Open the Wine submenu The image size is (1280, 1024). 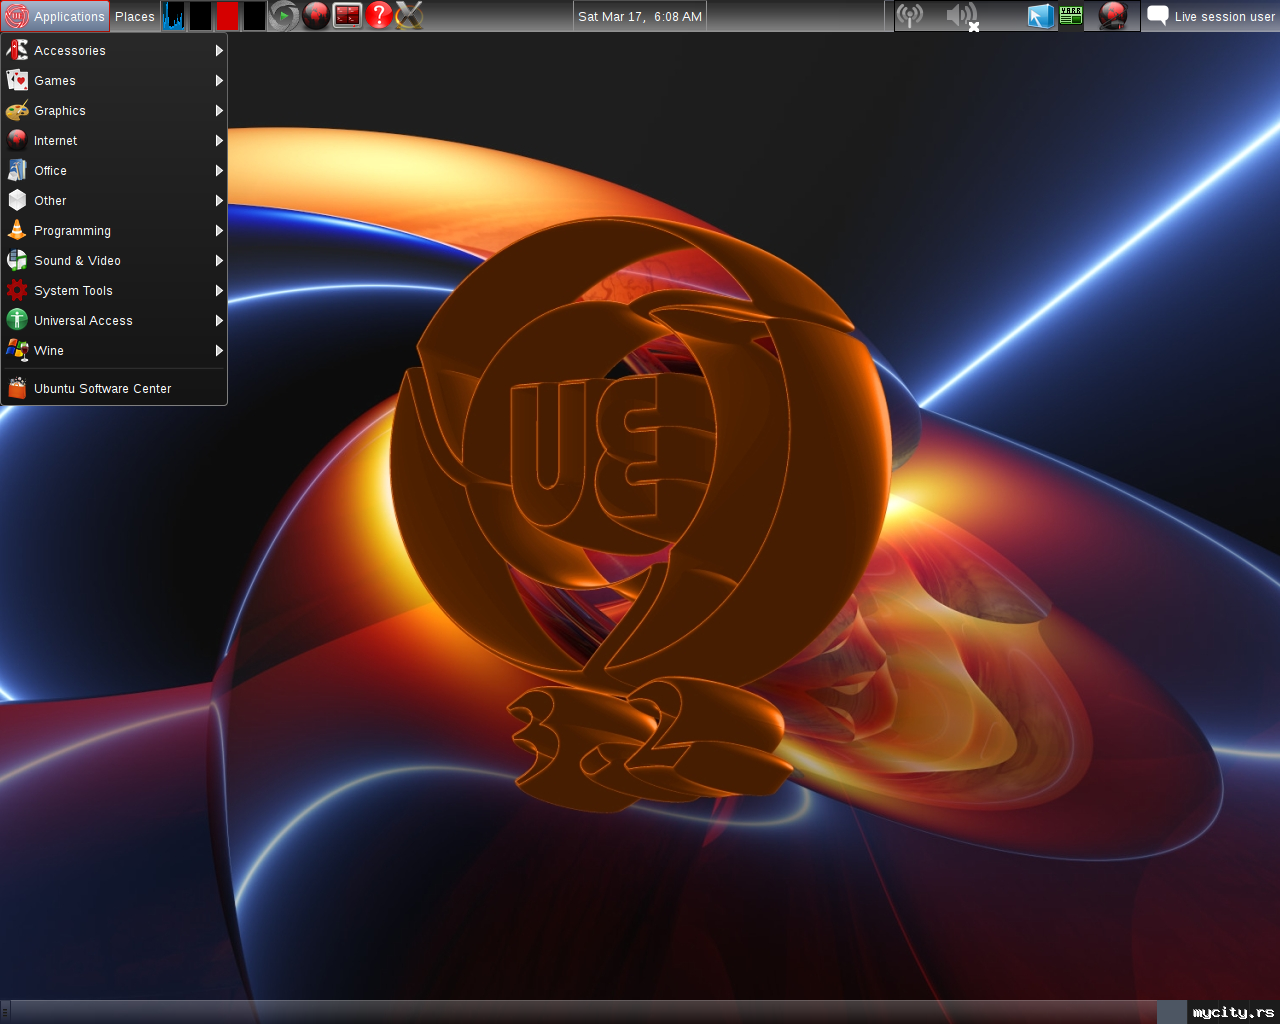(114, 350)
